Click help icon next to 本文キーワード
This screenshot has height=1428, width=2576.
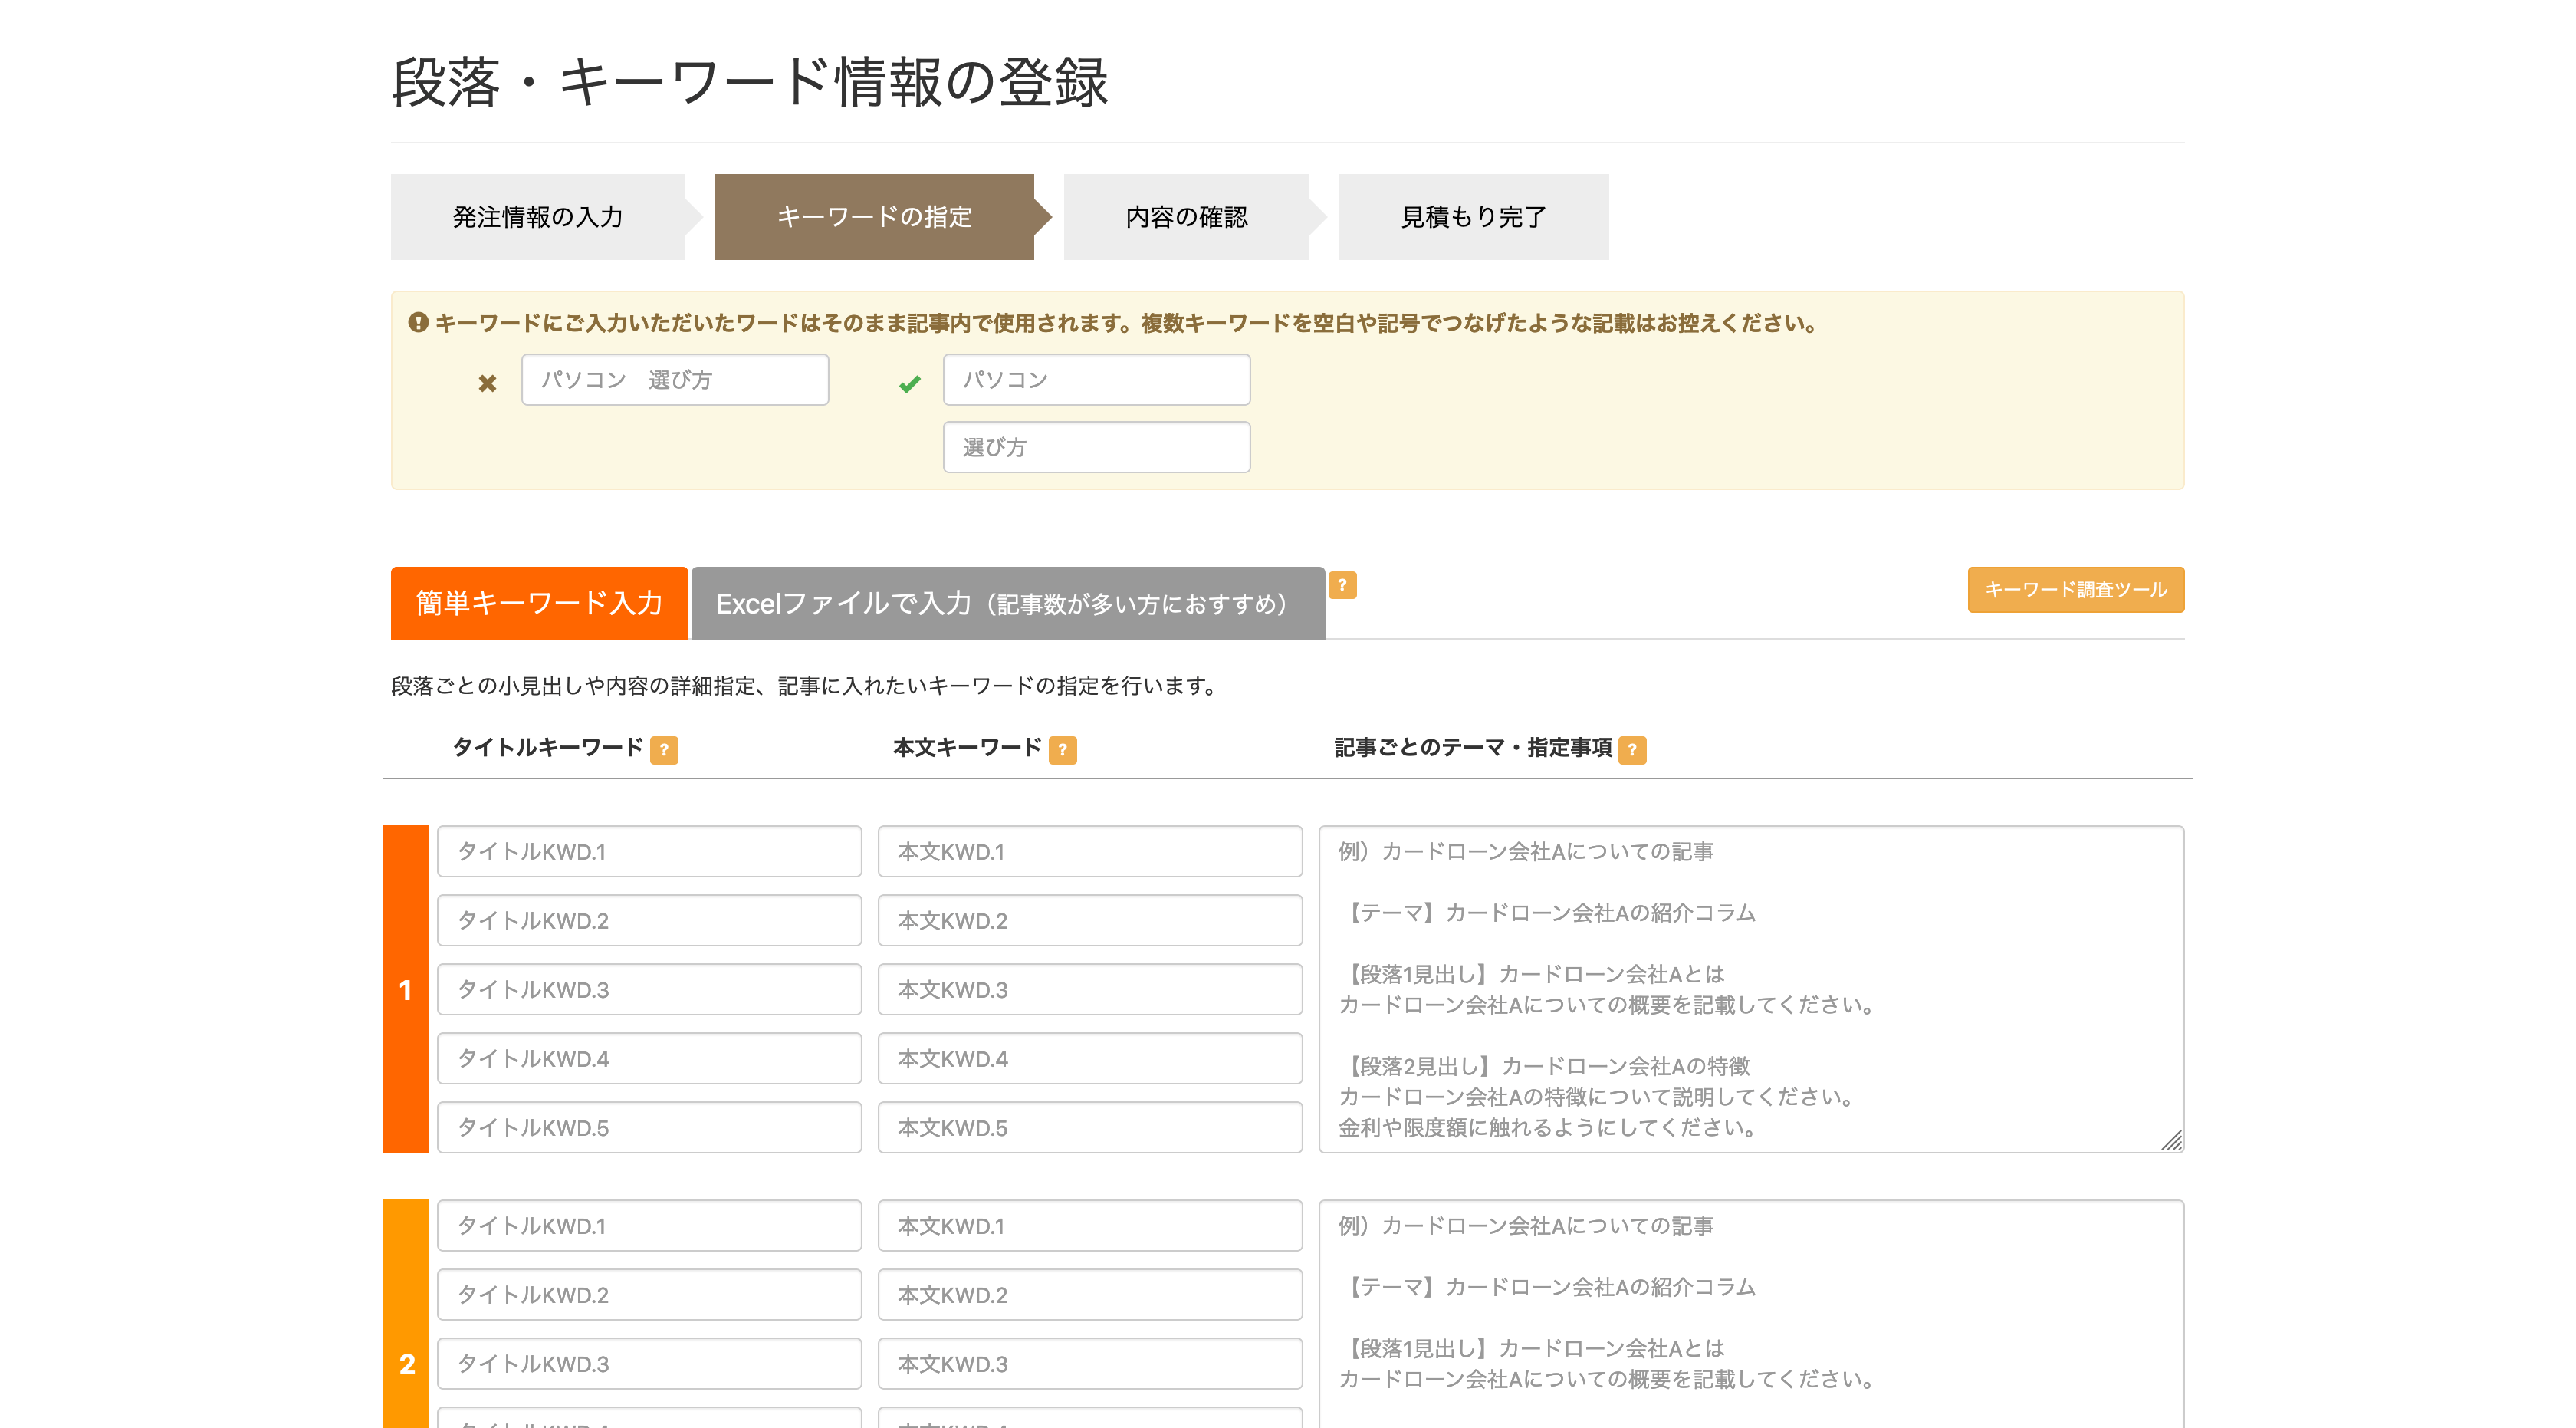pos(1063,749)
